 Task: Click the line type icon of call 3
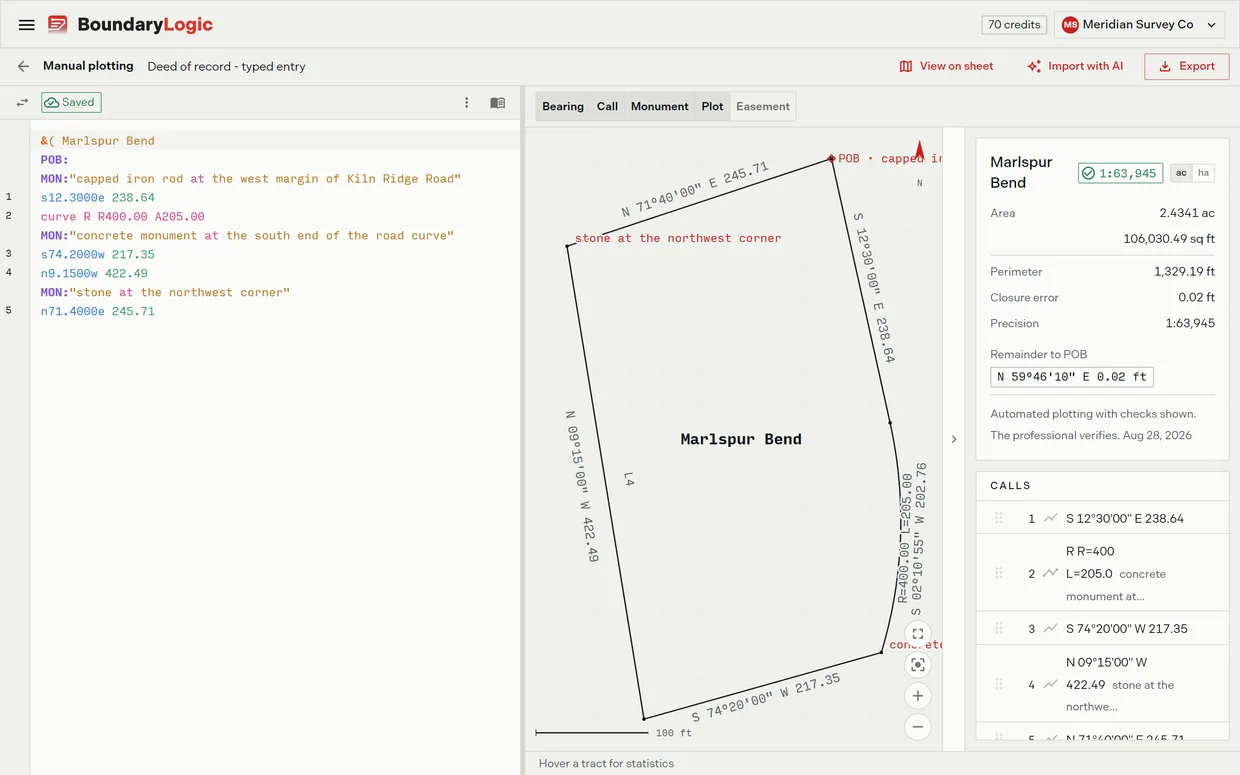click(1050, 628)
